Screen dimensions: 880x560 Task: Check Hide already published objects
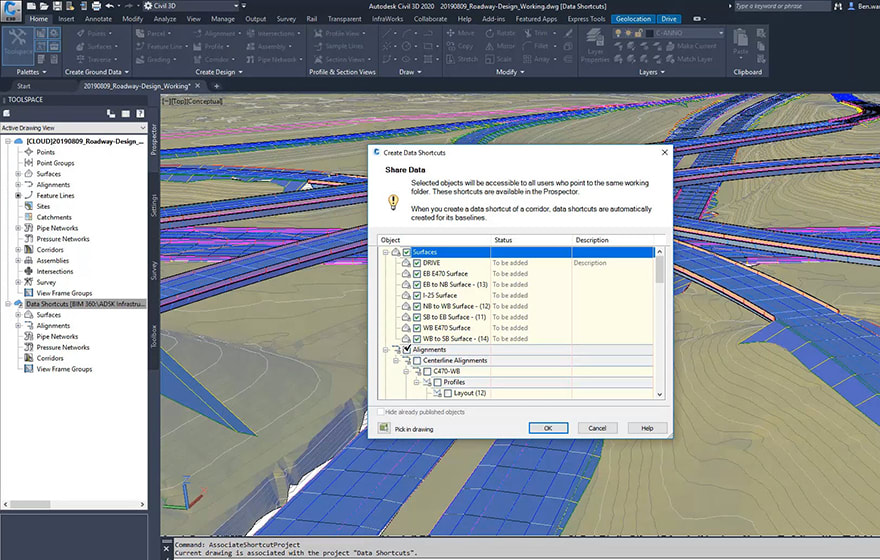click(x=381, y=412)
